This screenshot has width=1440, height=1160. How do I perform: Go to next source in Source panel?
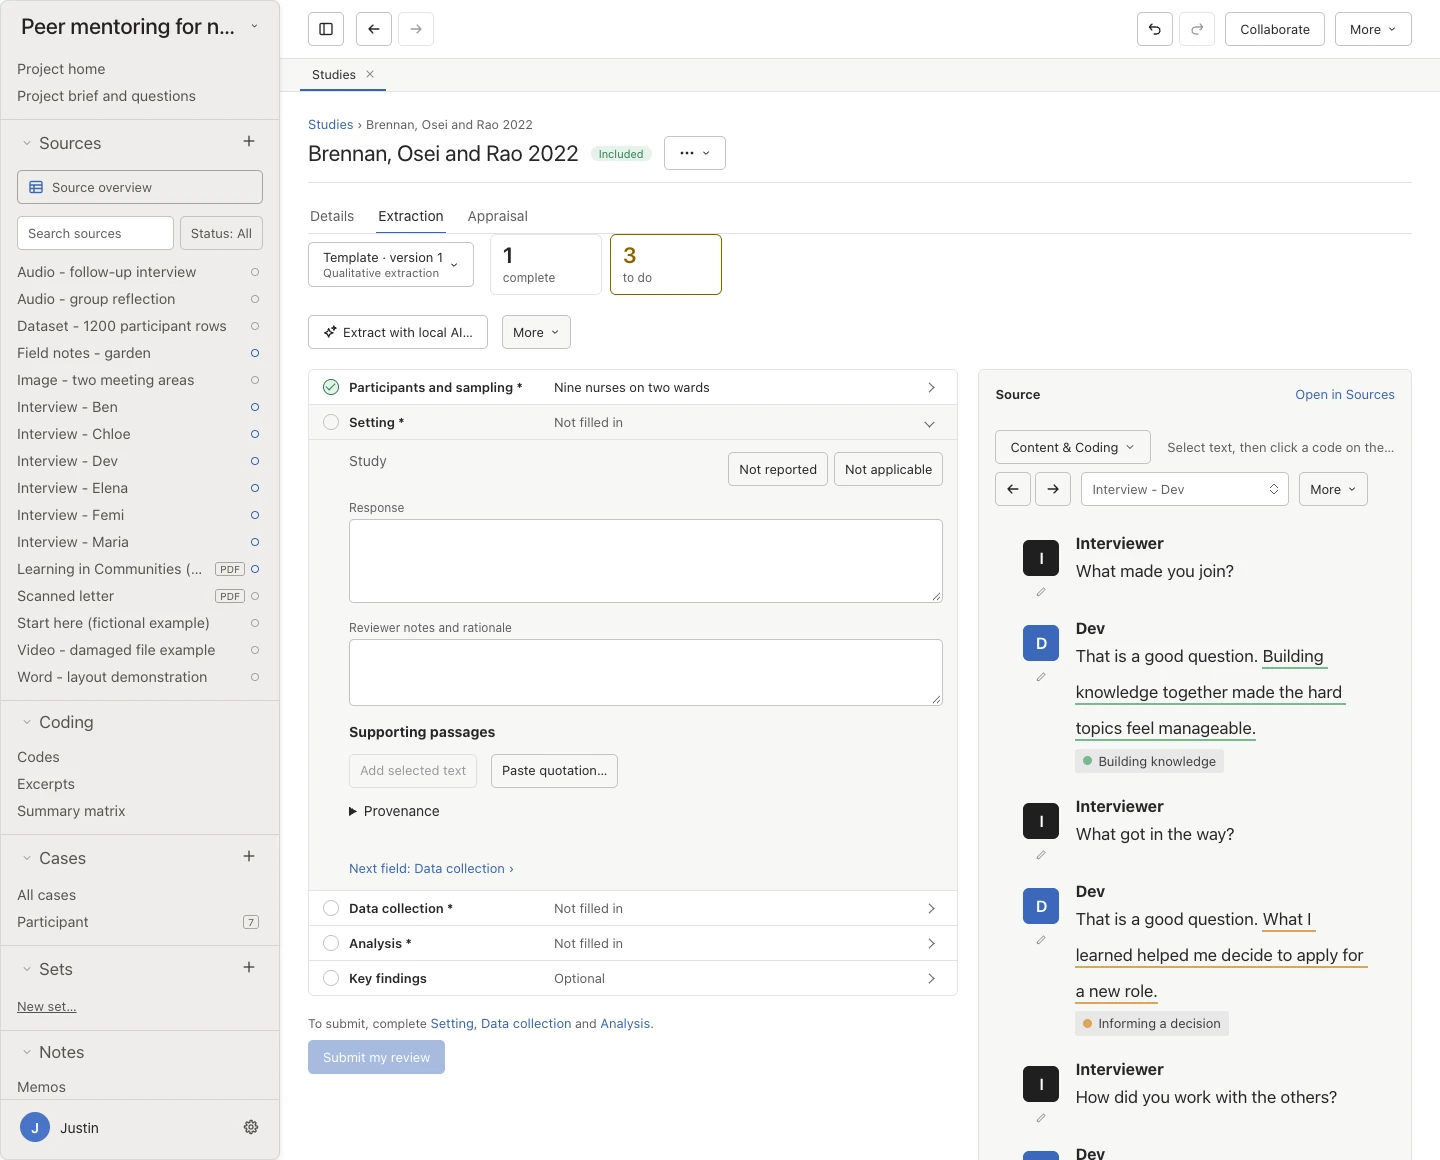tap(1053, 489)
